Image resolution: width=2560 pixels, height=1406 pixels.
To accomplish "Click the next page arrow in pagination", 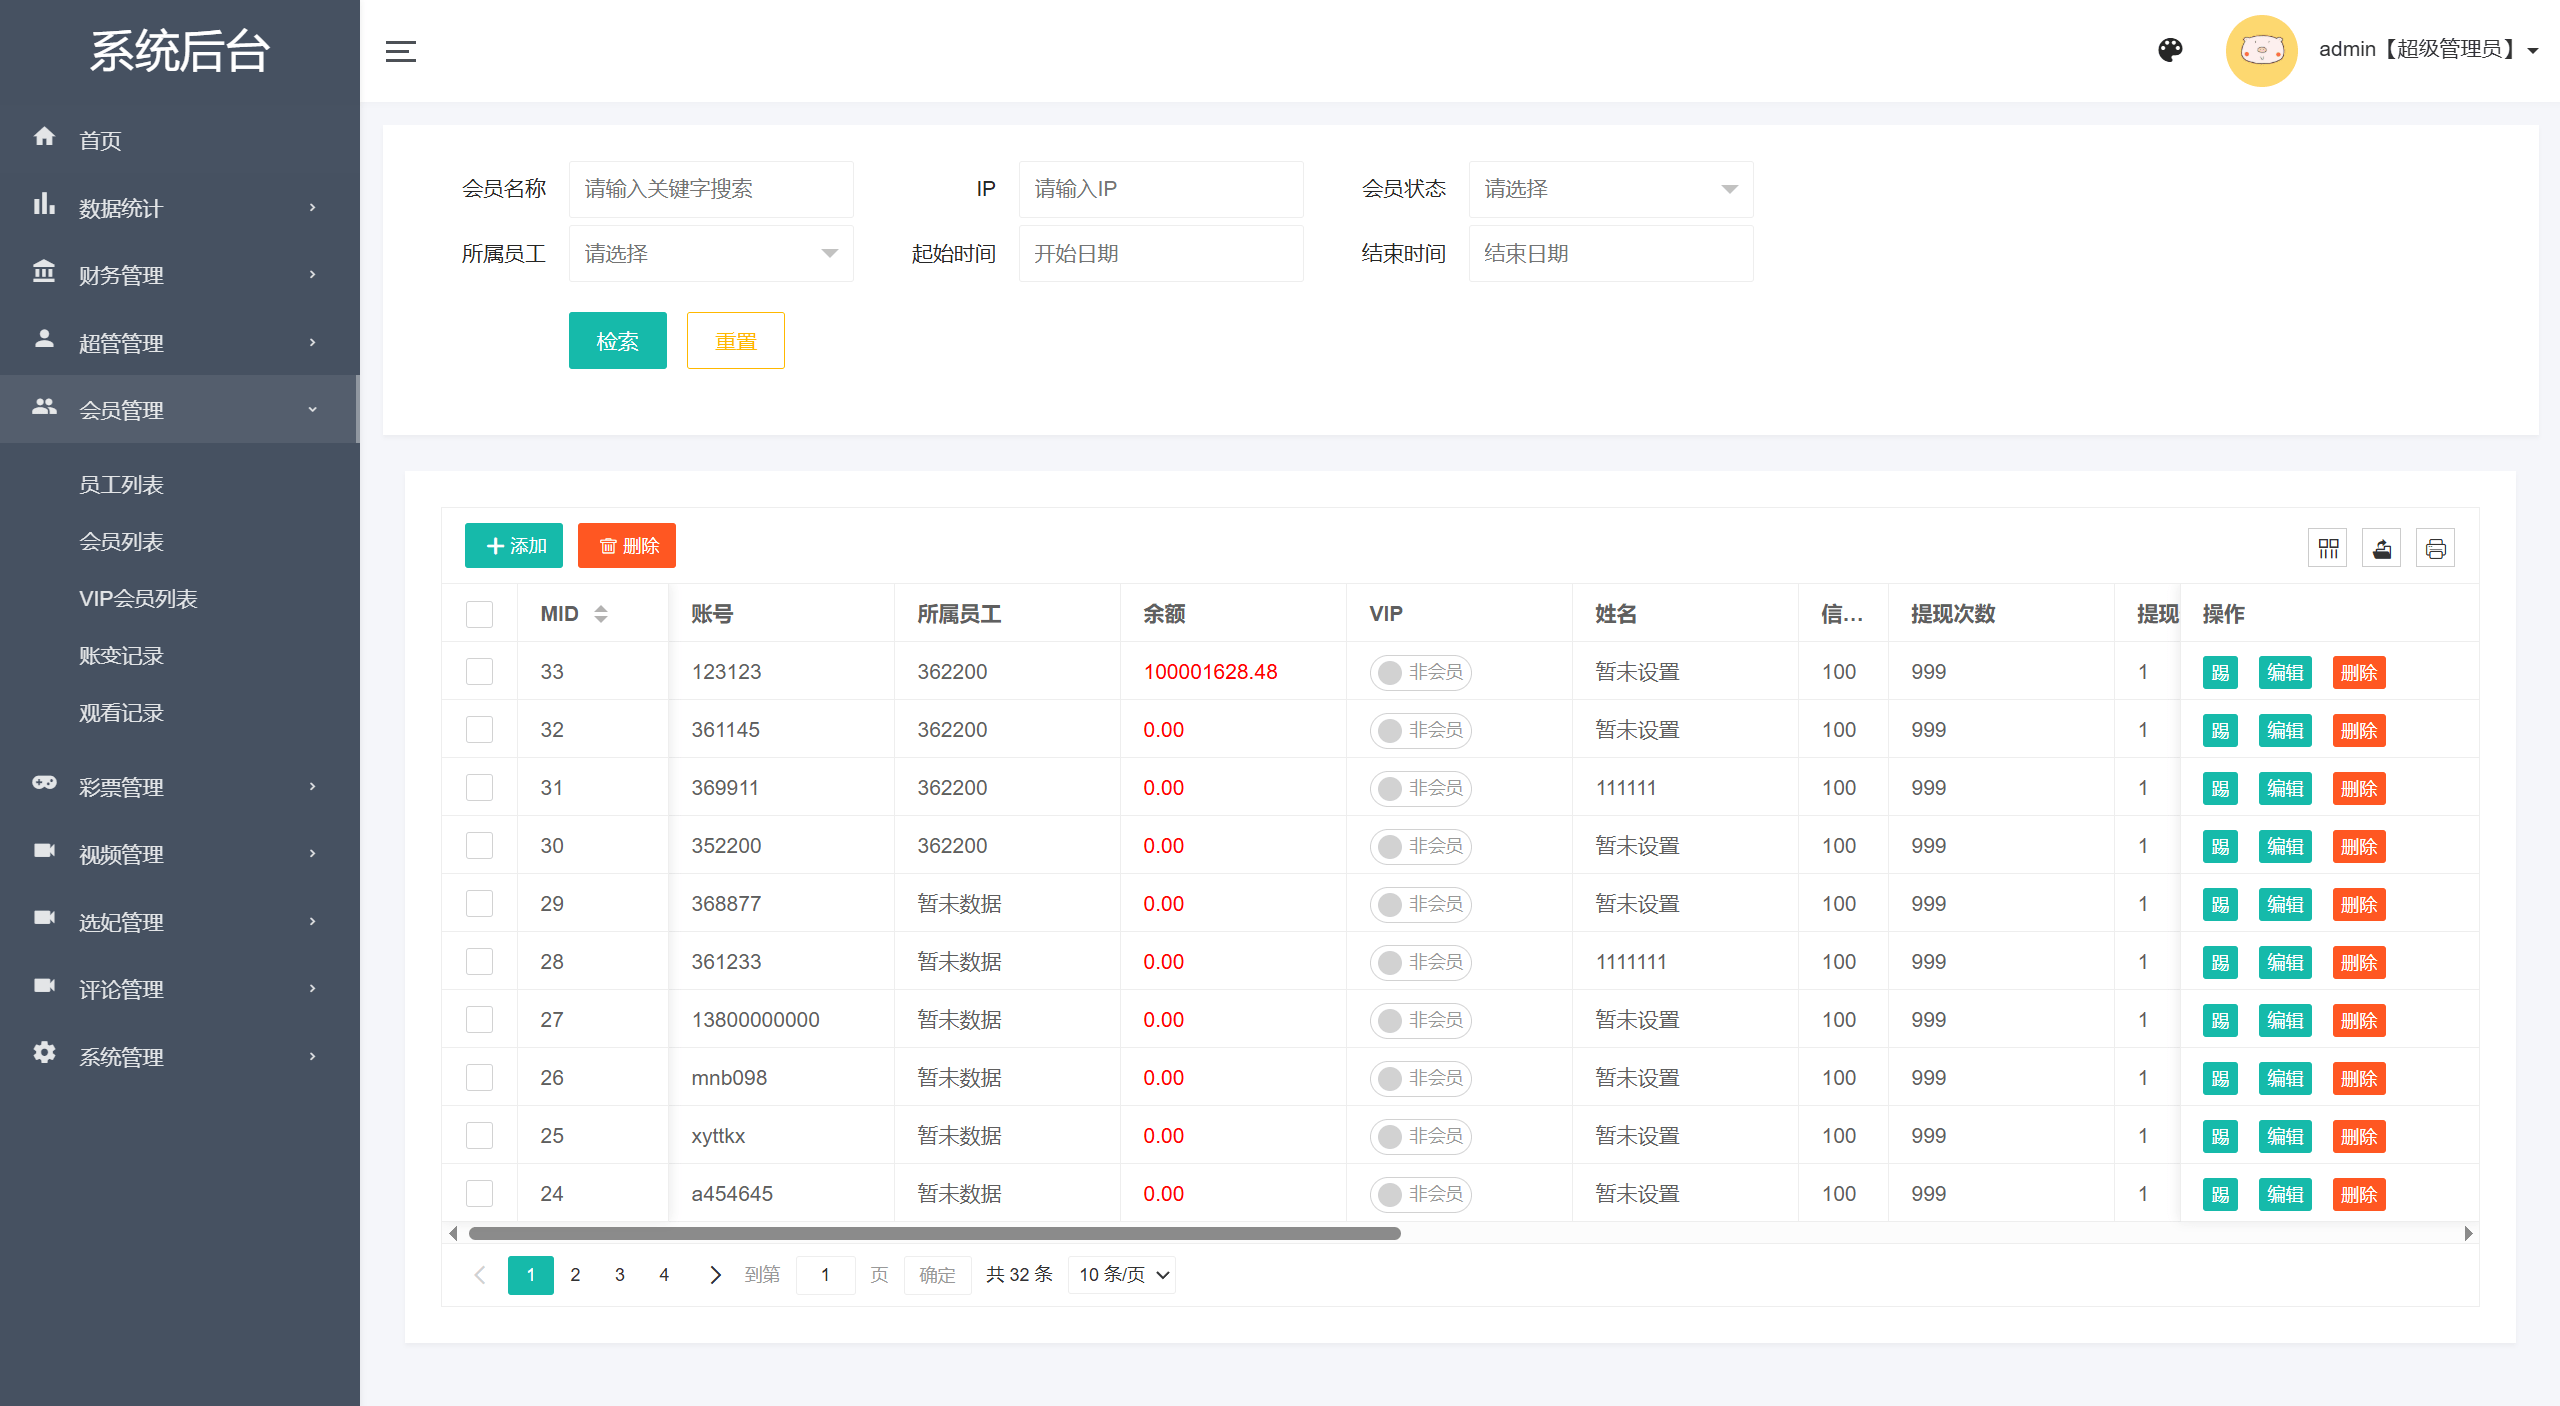I will tap(714, 1274).
